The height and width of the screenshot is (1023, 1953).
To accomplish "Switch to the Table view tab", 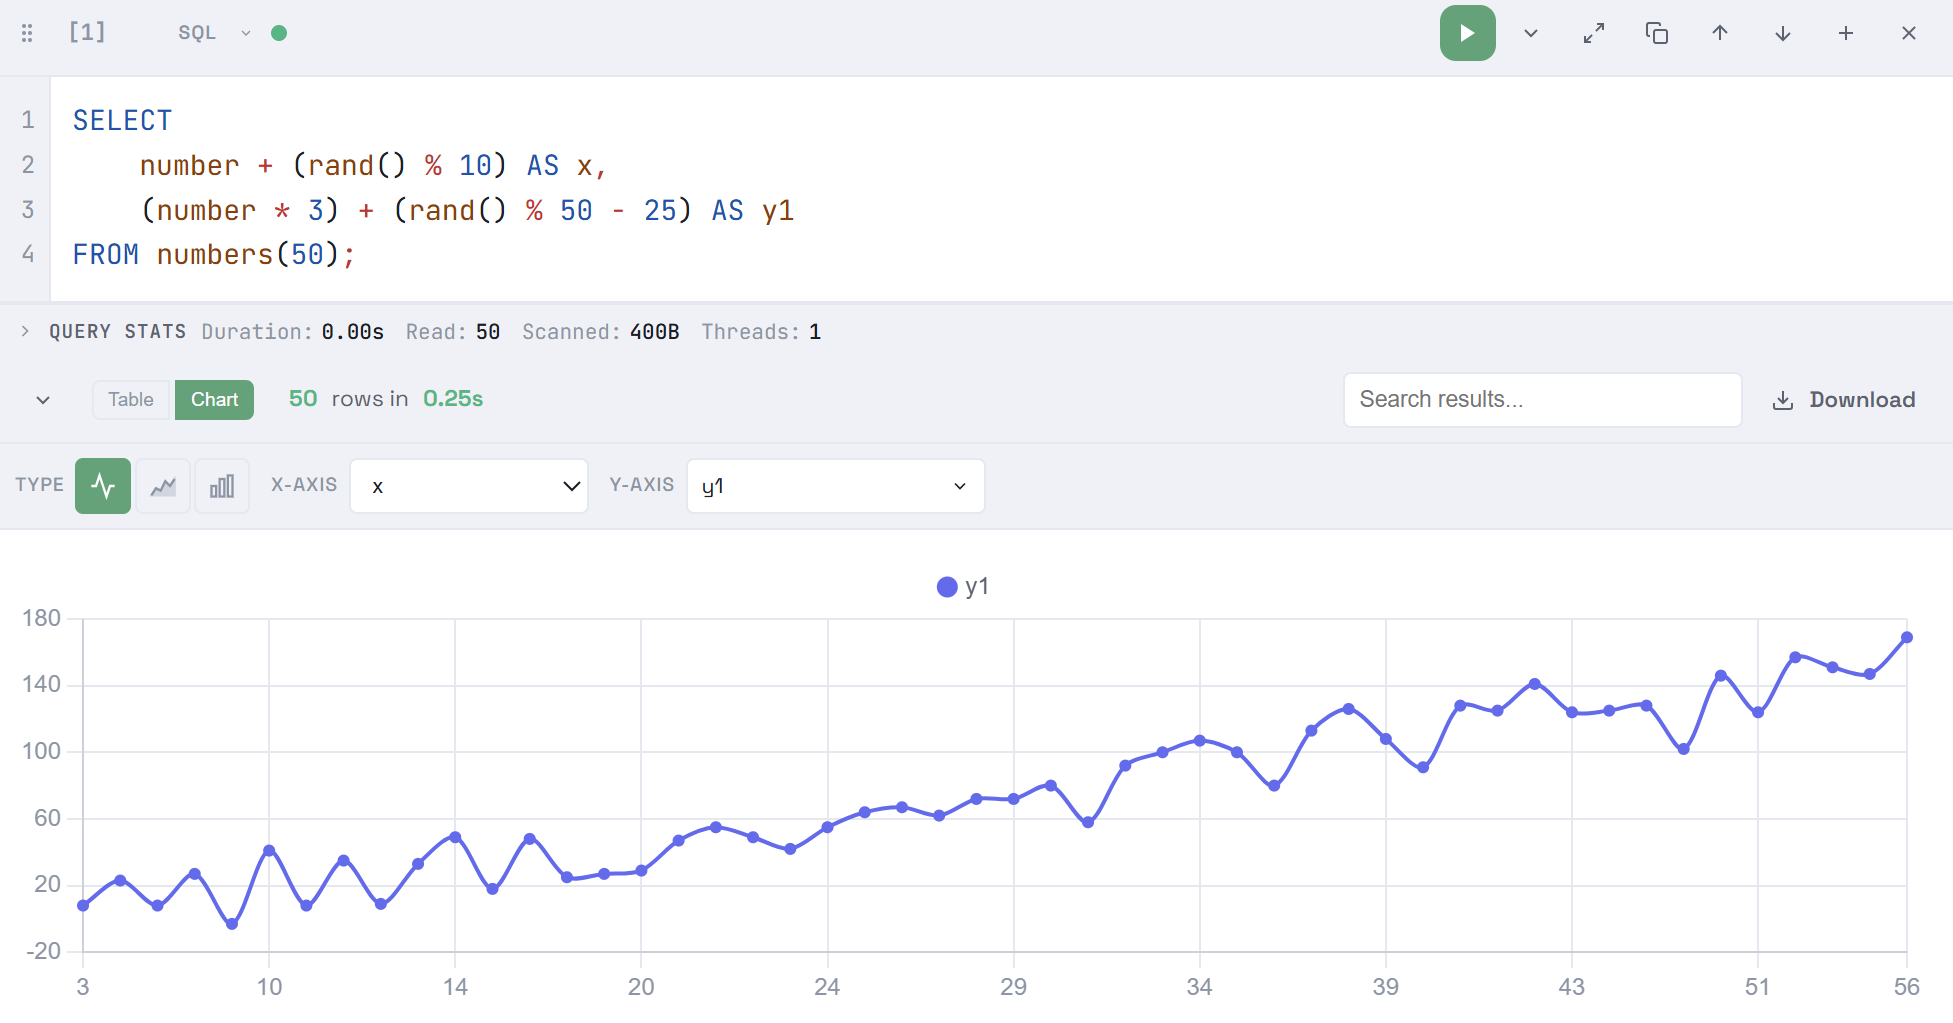I will (x=132, y=400).
